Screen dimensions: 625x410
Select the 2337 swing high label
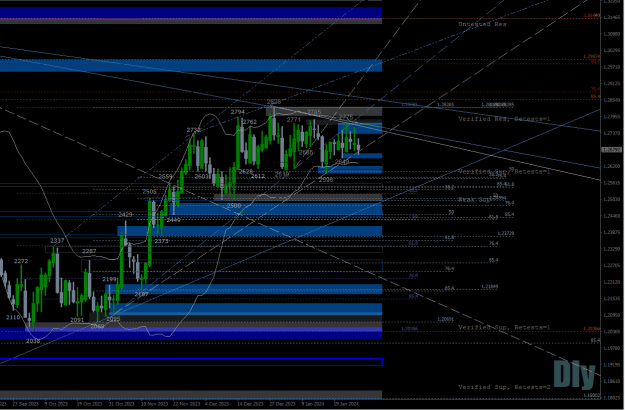[57, 241]
